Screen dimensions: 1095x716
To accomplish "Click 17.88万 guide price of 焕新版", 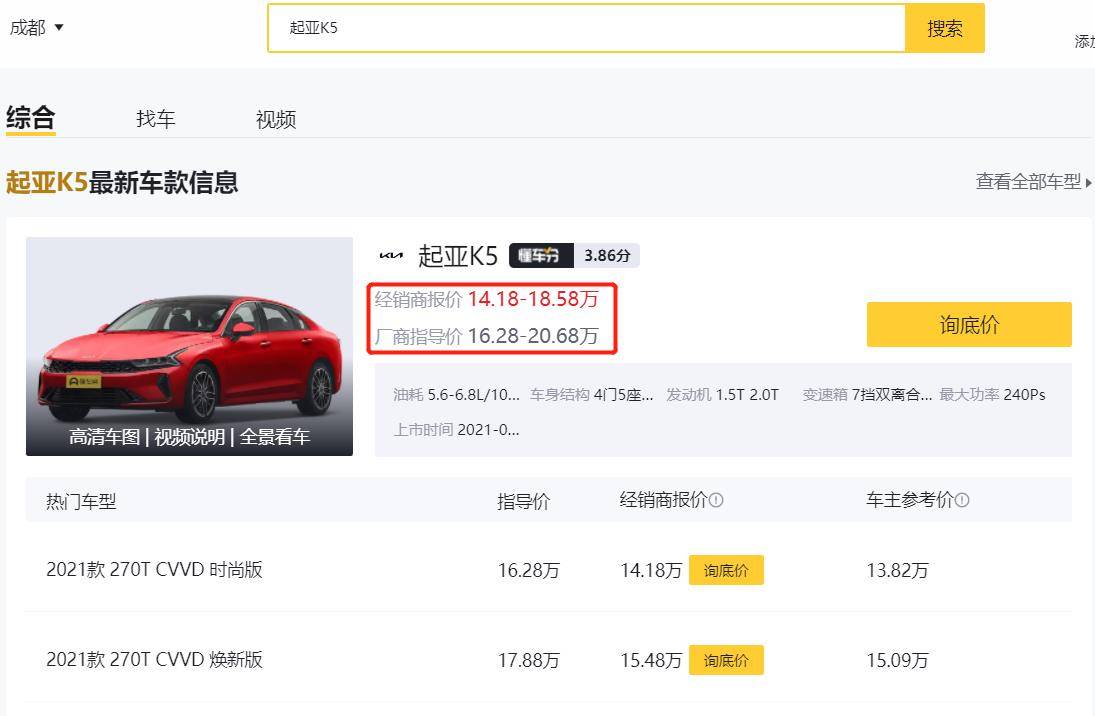I will pyautogui.click(x=529, y=660).
